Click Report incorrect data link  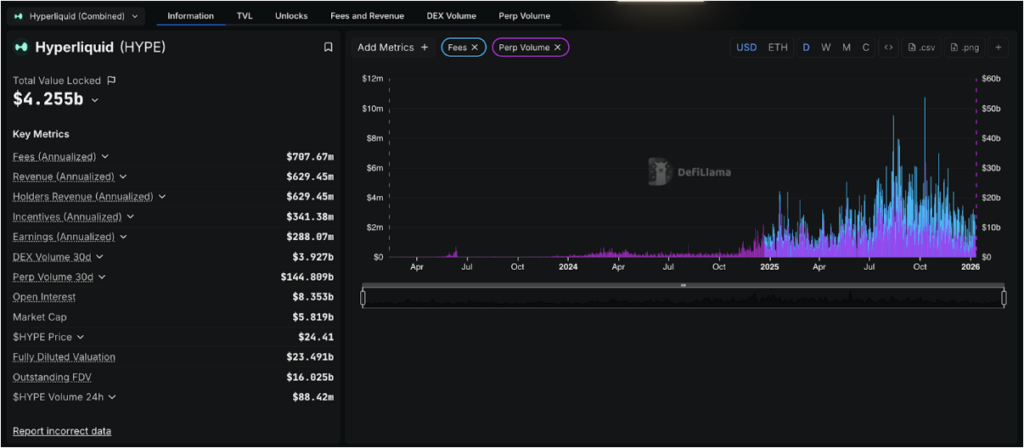62,431
